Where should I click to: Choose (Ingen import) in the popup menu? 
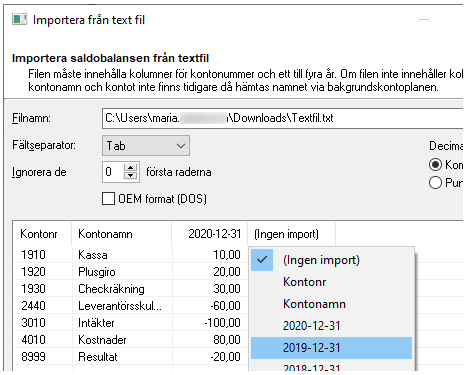(x=331, y=260)
